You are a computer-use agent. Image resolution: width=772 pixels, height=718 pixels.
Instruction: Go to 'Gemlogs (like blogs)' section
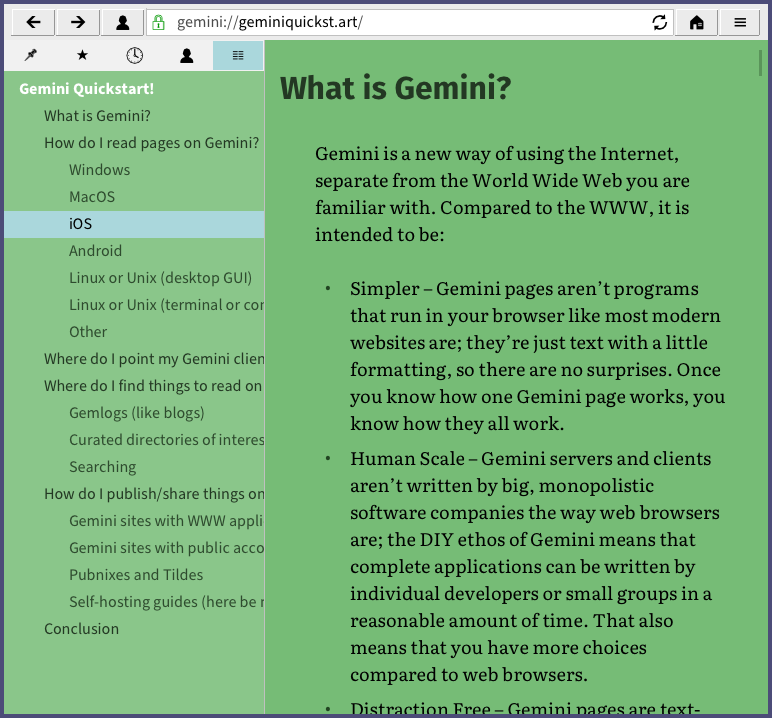pyautogui.click(x=136, y=413)
